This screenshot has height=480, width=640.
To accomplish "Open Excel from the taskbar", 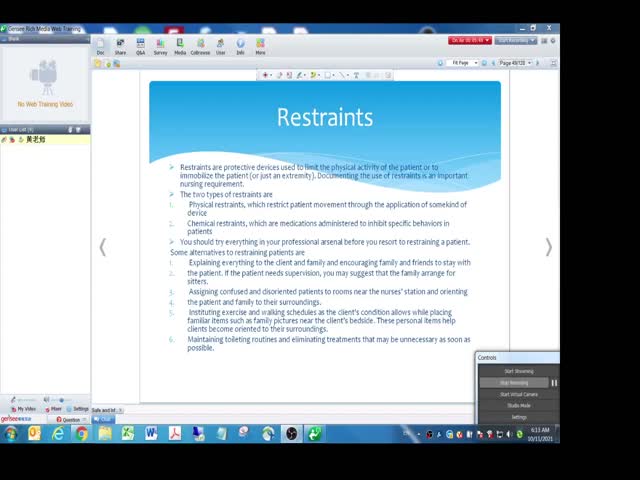I will click(x=128, y=433).
